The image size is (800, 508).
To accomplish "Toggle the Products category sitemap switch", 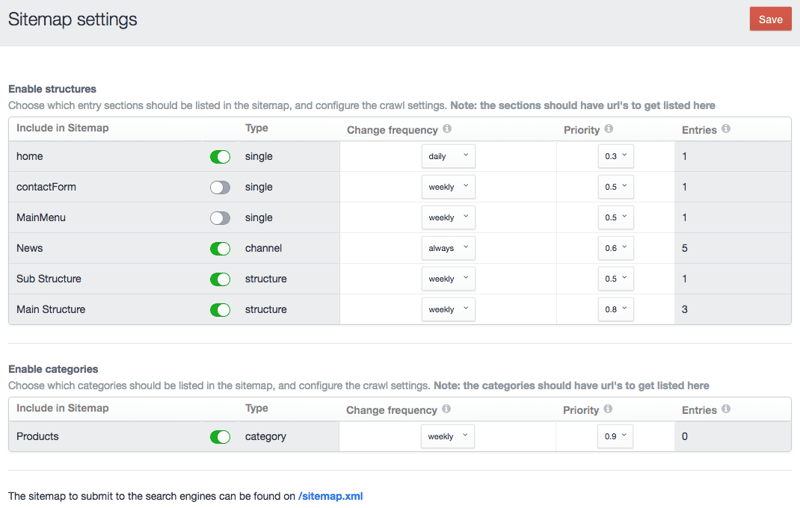I will (x=220, y=437).
